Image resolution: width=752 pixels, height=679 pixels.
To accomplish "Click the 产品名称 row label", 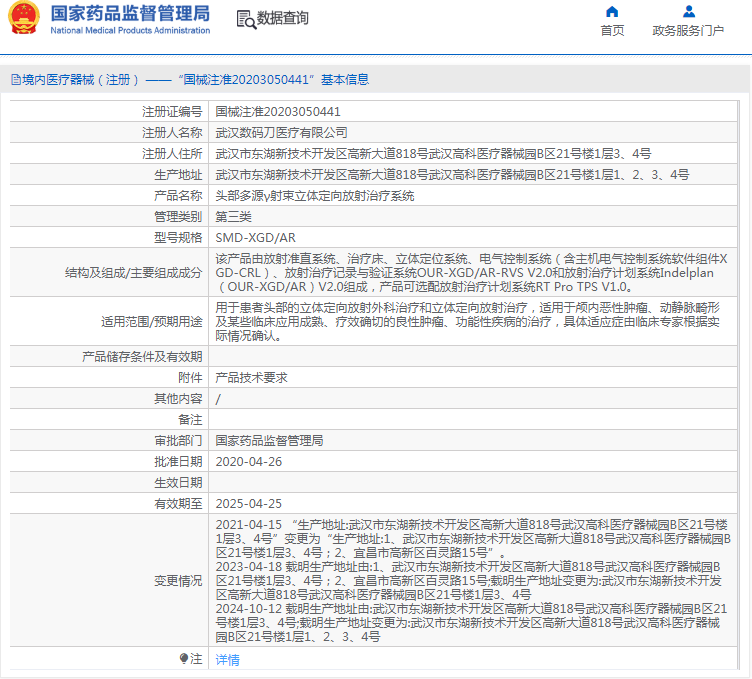I will pos(178,196).
